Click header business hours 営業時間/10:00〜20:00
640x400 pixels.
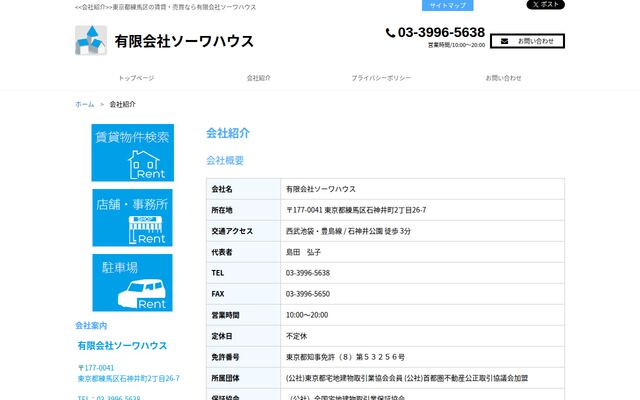pos(456,45)
